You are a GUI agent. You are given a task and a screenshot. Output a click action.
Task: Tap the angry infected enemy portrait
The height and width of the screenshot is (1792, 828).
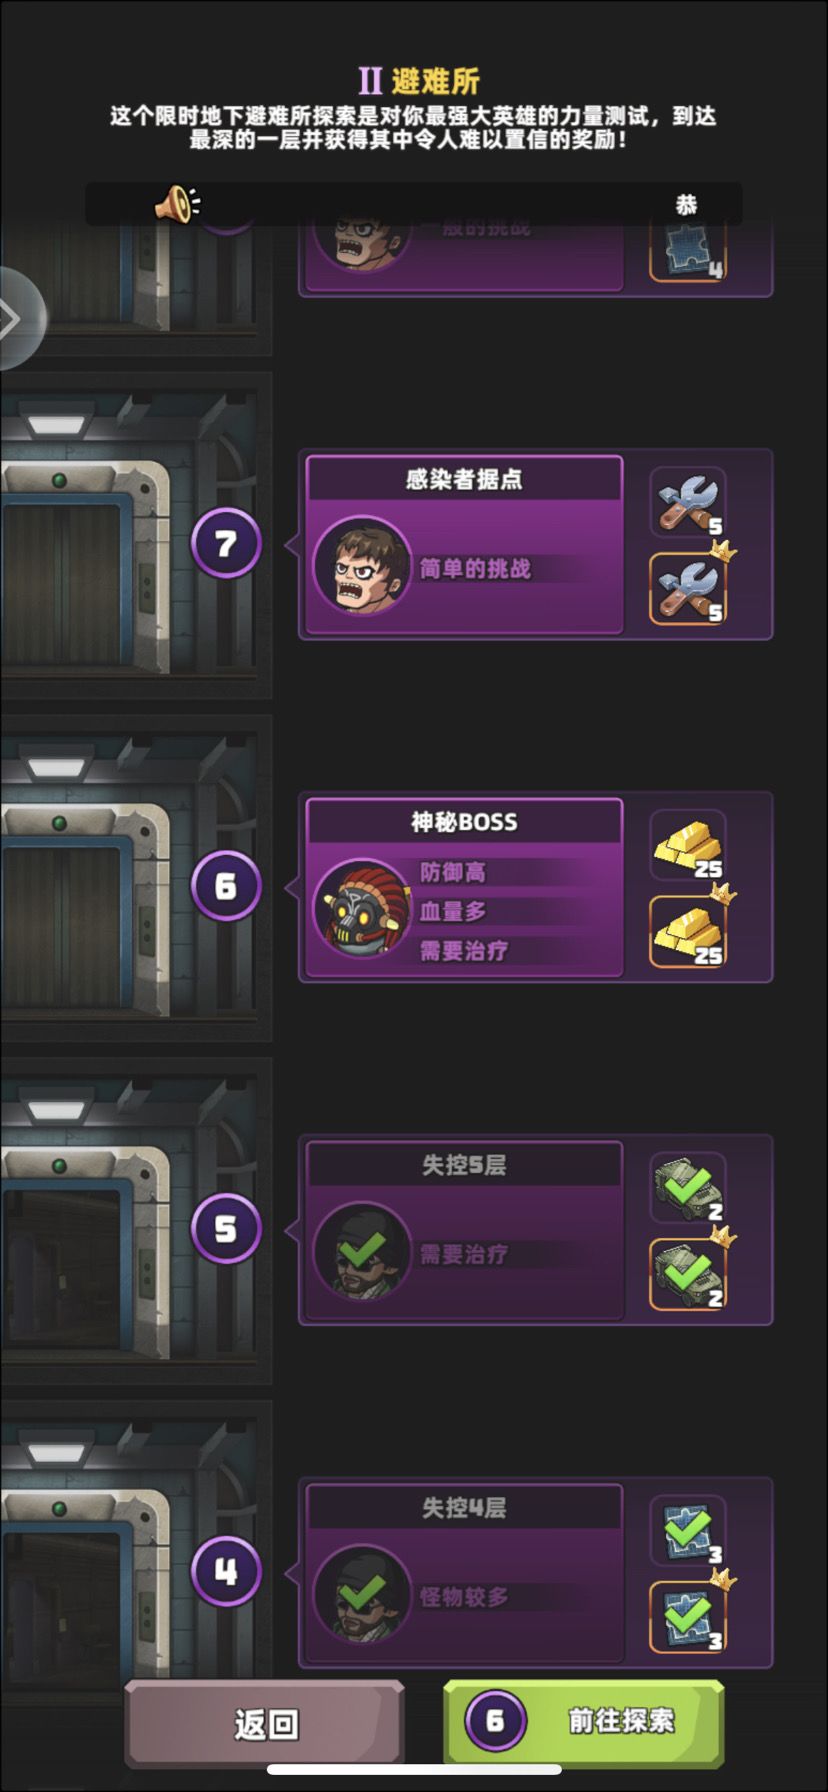[x=362, y=566]
